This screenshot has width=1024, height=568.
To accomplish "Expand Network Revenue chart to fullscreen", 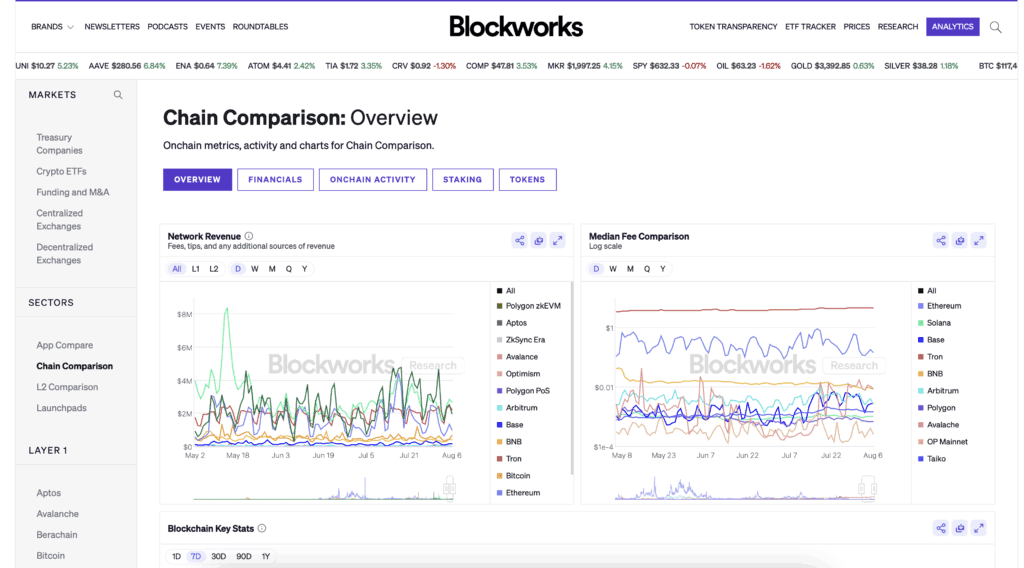I will point(558,240).
